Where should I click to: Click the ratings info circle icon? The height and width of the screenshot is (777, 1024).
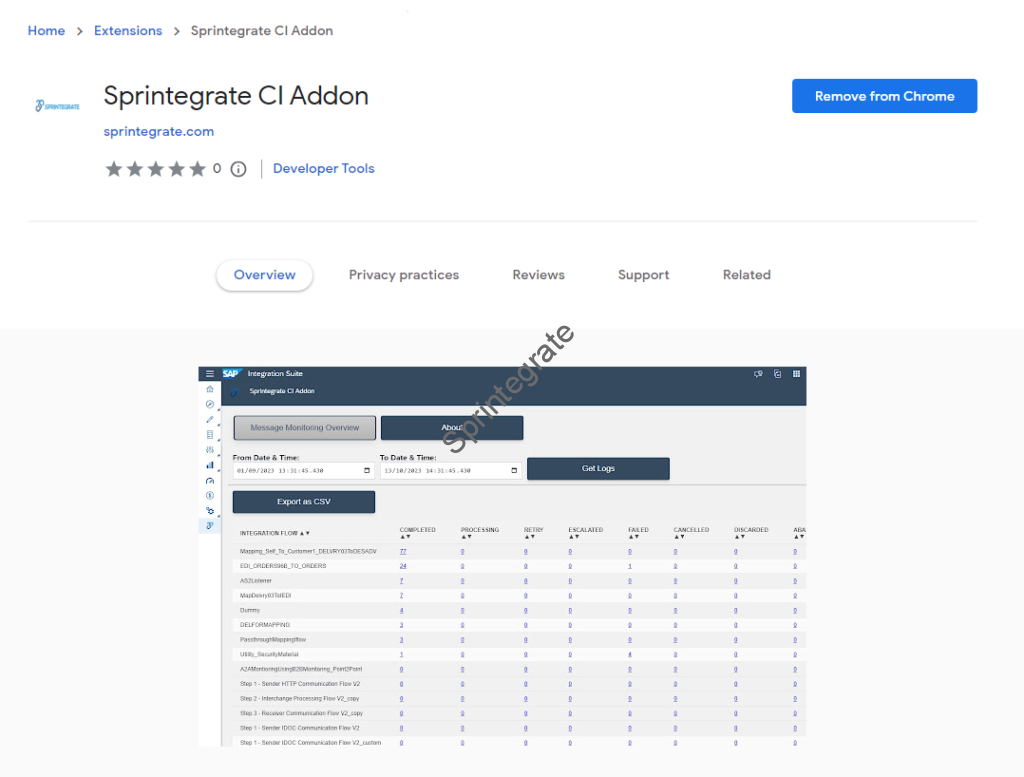[x=238, y=169]
